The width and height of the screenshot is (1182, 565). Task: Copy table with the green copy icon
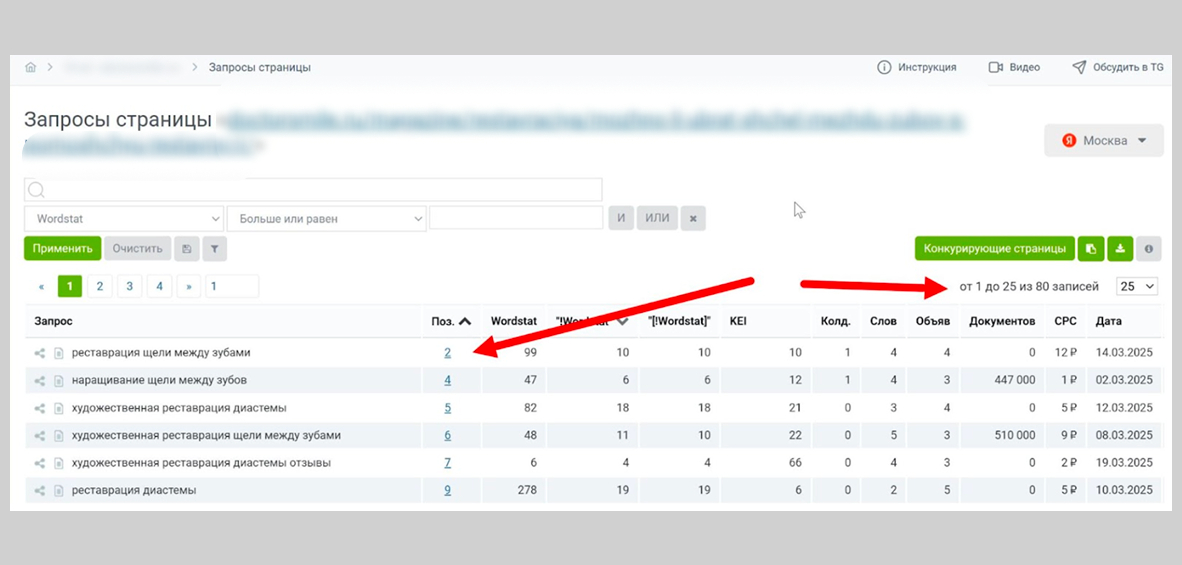1091,249
